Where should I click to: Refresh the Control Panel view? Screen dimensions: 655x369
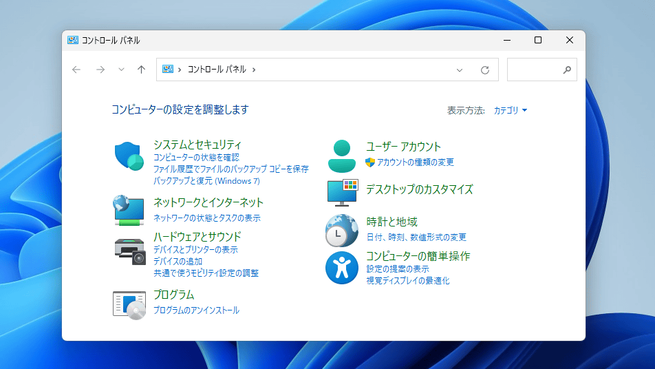click(x=485, y=70)
